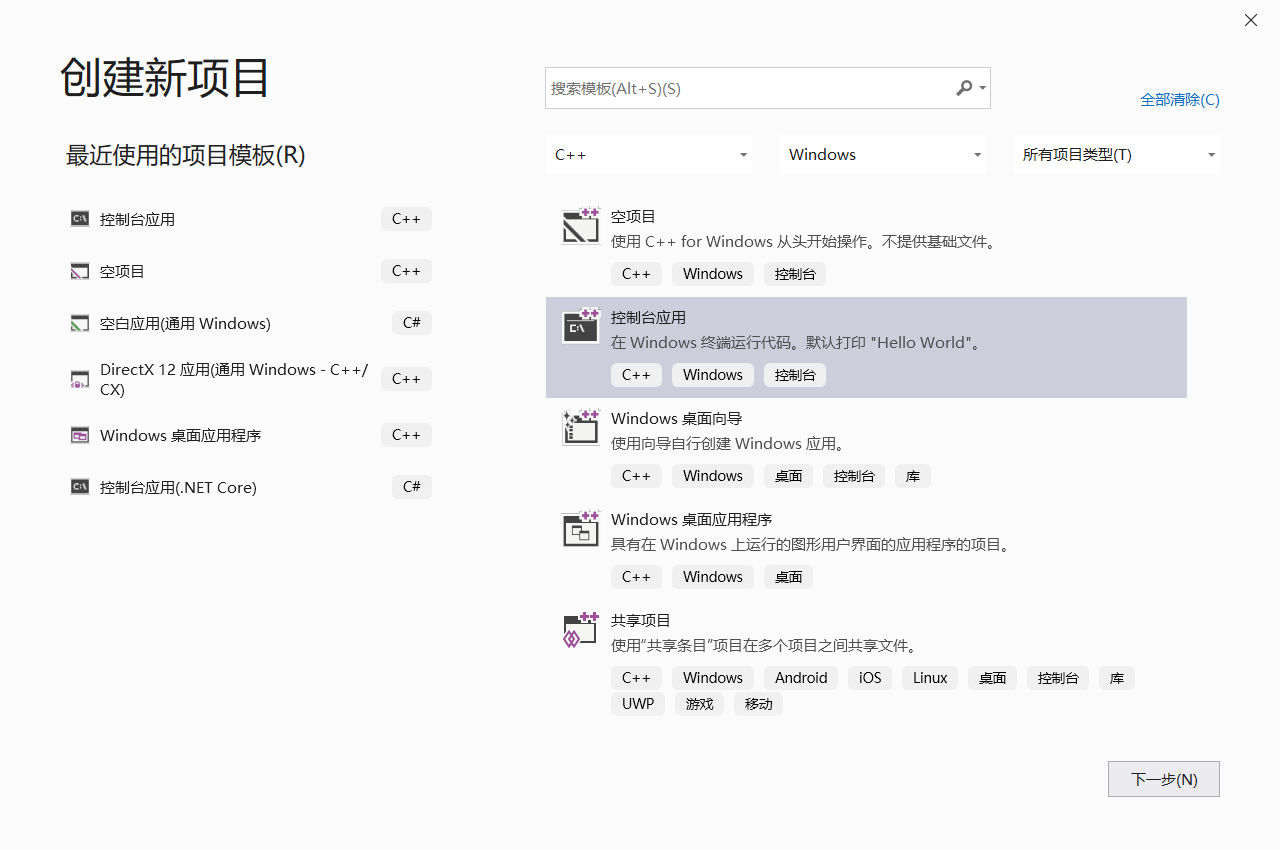The image size is (1280, 850).
Task: Select the UWP tag under 共享项目
Action: click(637, 703)
